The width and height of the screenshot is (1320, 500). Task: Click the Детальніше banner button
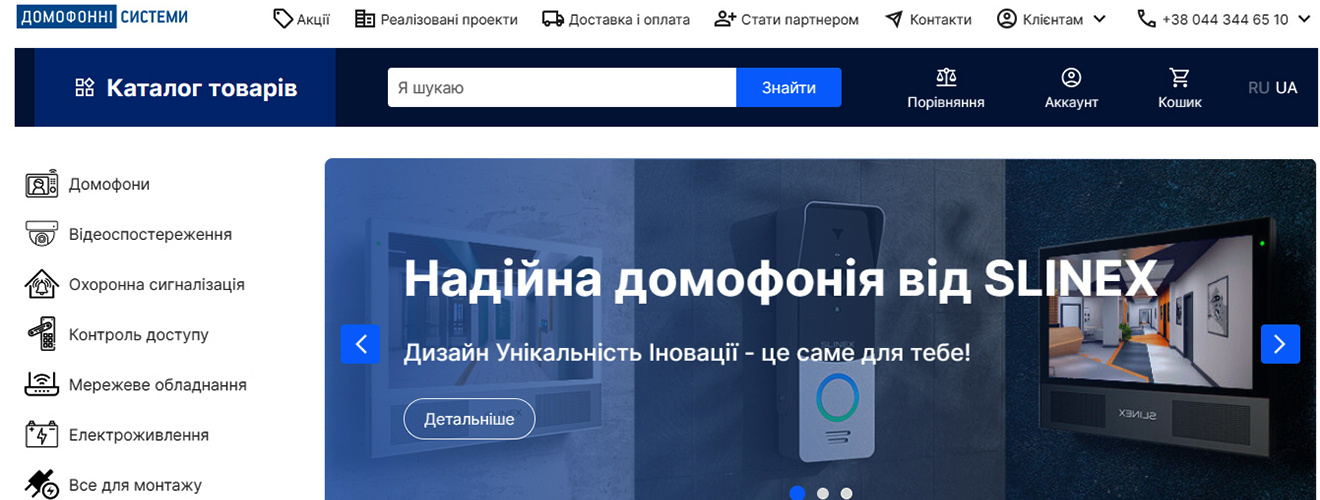469,419
